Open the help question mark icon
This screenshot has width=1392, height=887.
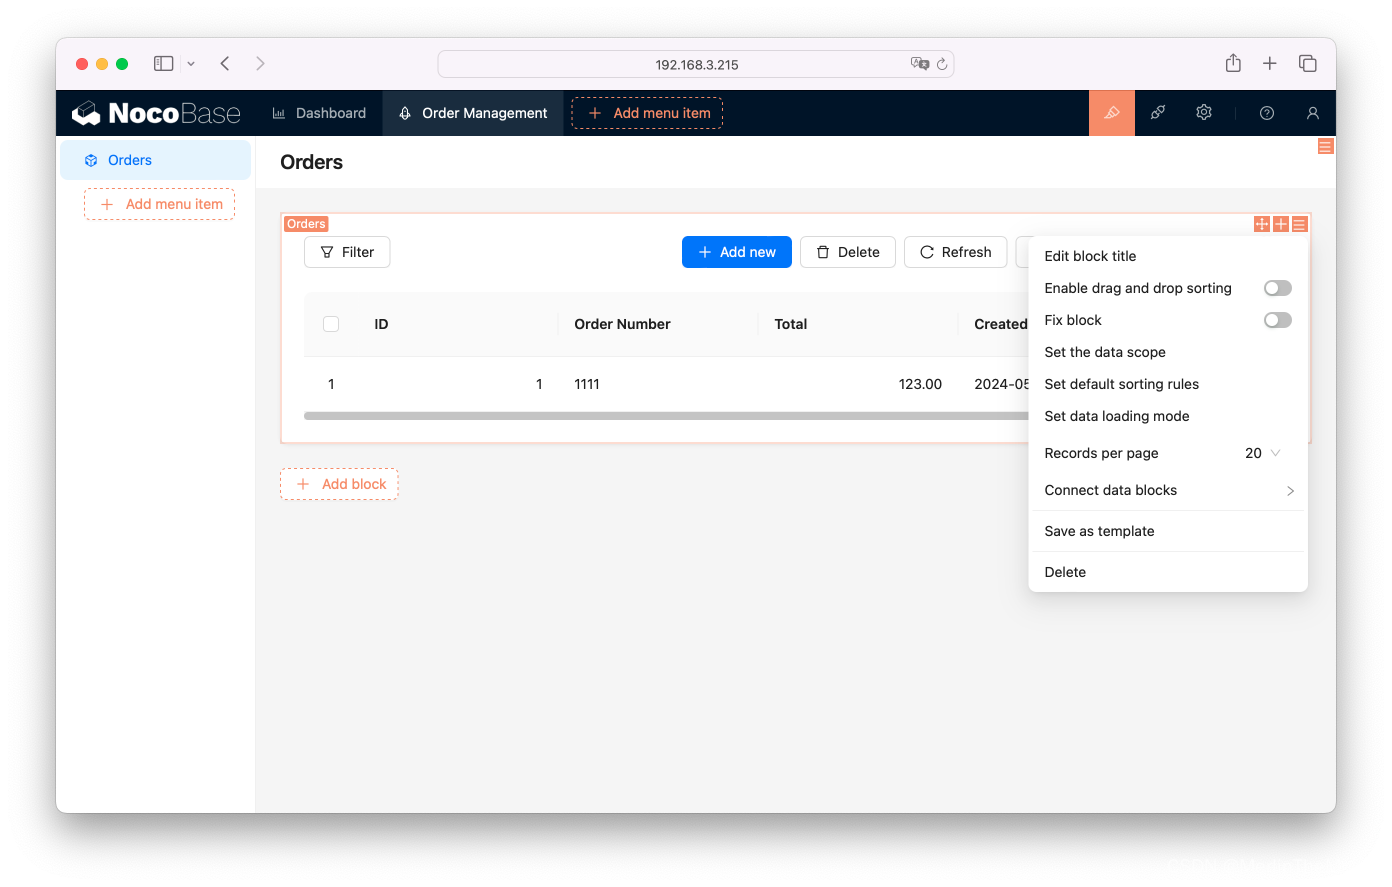[1267, 113]
